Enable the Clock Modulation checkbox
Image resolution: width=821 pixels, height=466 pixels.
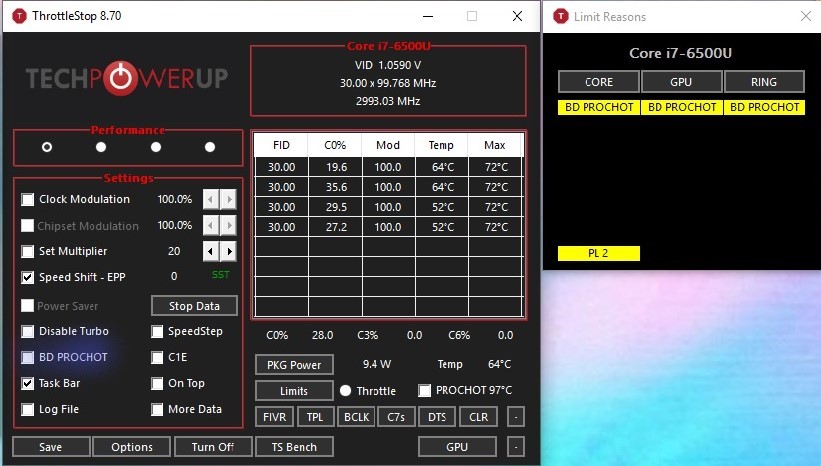[27, 199]
